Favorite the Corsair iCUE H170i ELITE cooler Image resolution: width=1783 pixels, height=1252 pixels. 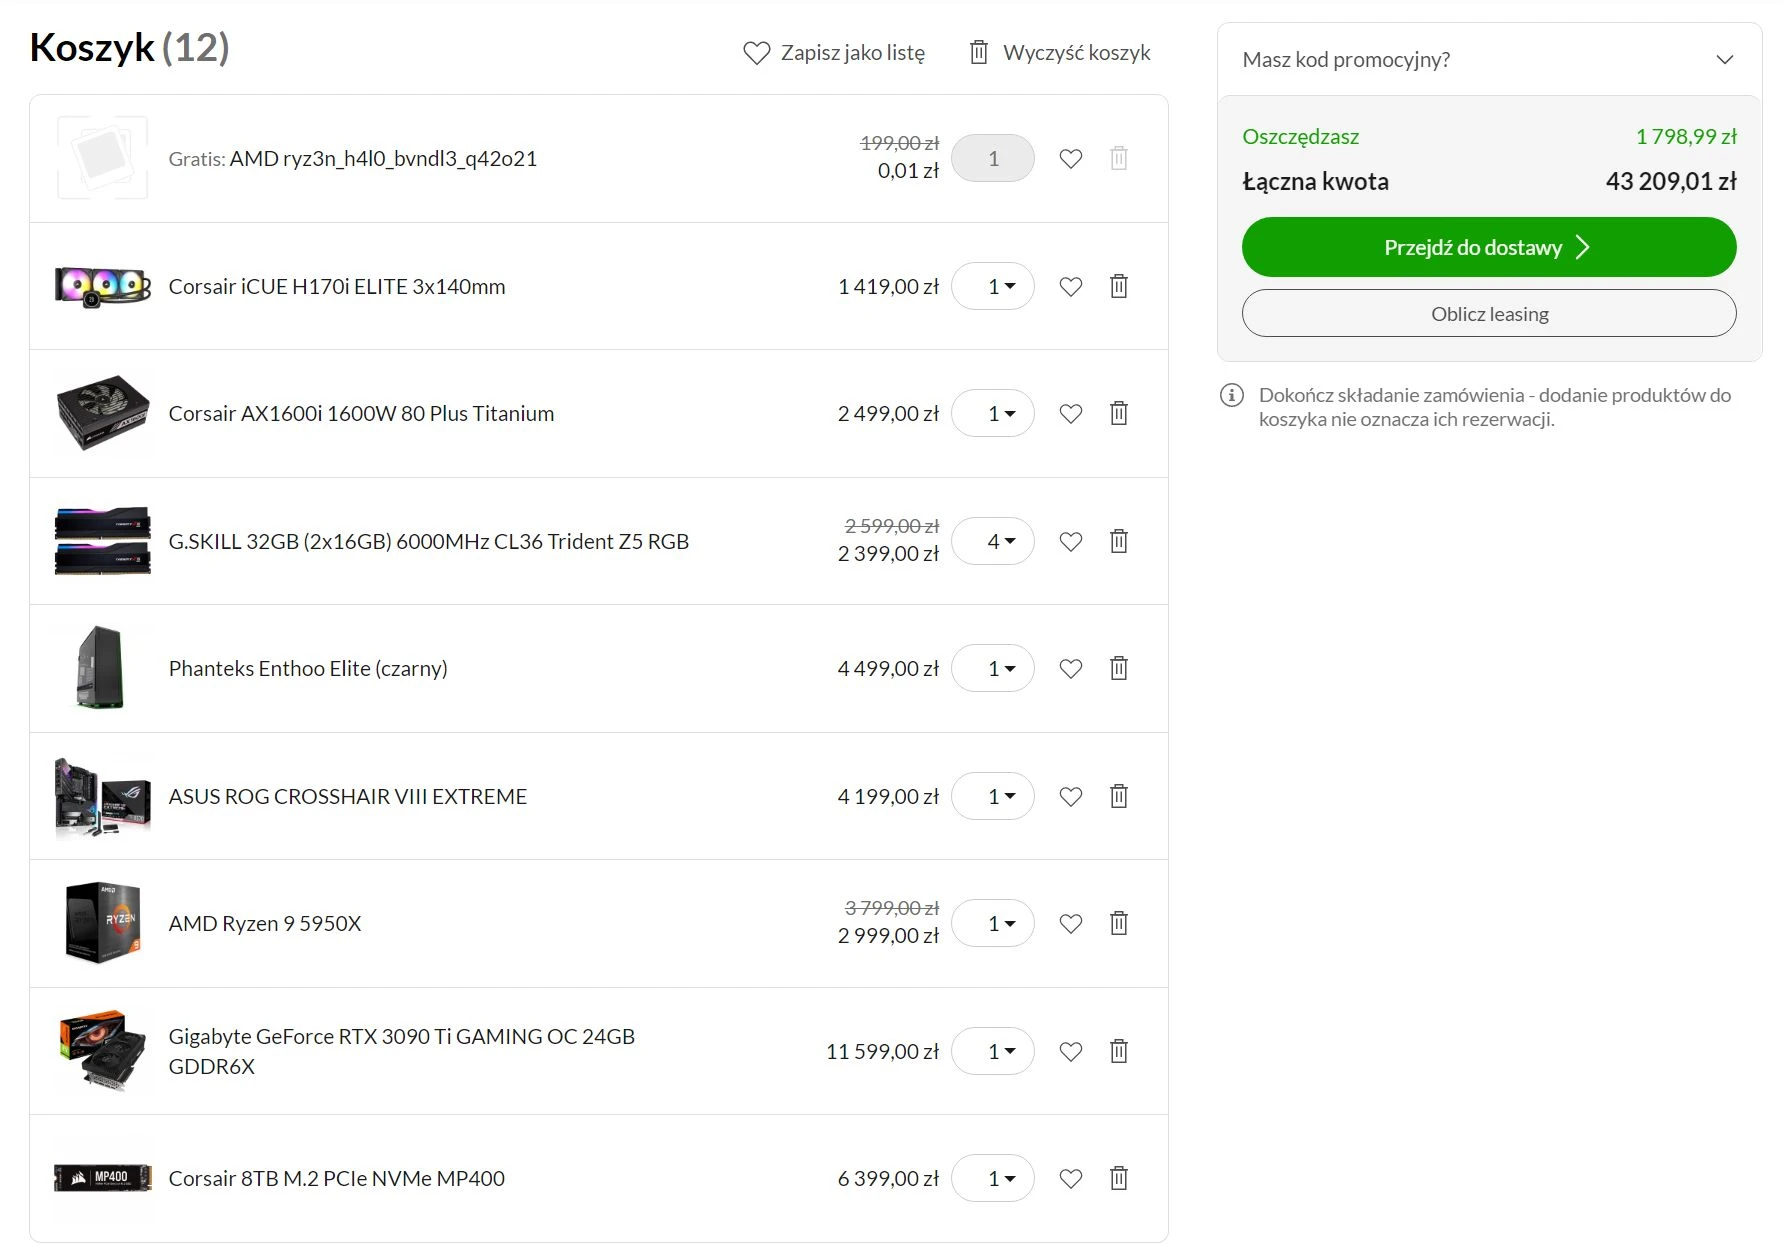1070,287
